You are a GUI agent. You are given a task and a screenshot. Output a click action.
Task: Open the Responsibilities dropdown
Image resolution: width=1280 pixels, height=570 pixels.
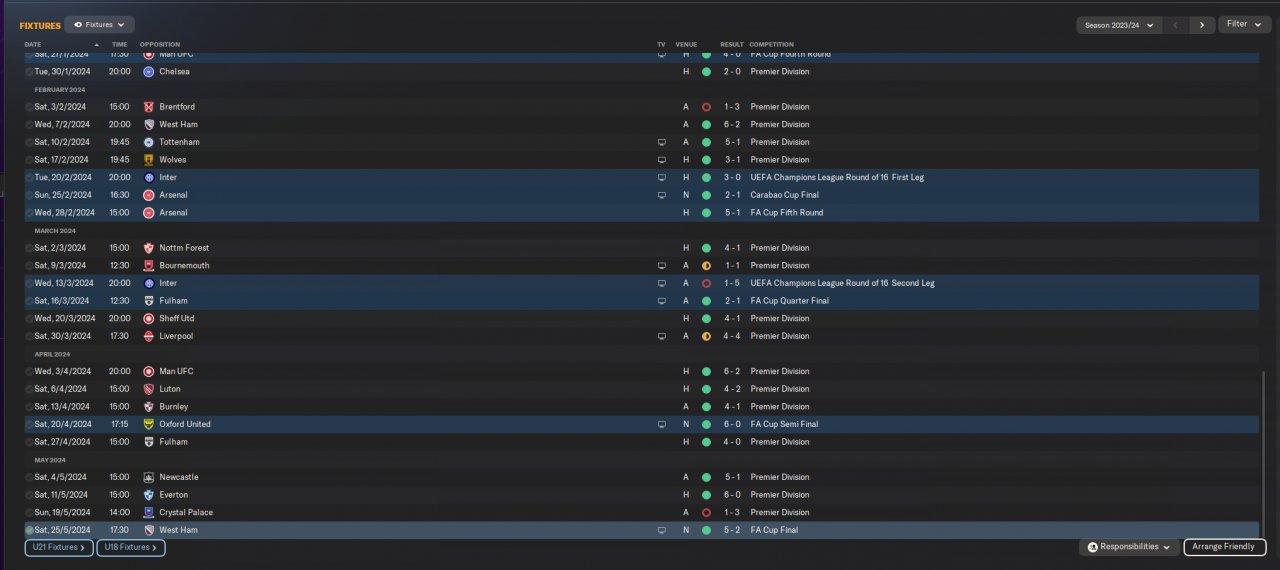[1128, 547]
